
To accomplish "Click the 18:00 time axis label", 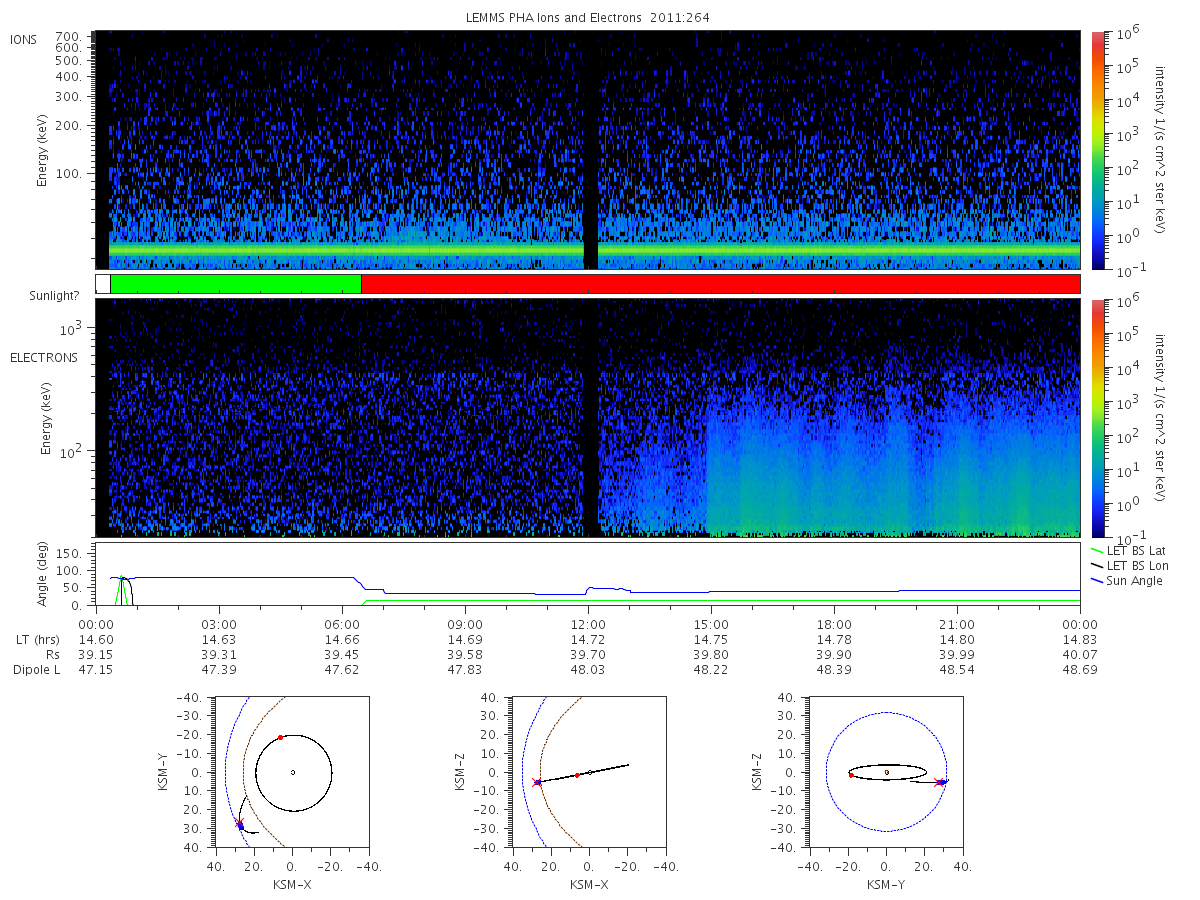I will (834, 622).
